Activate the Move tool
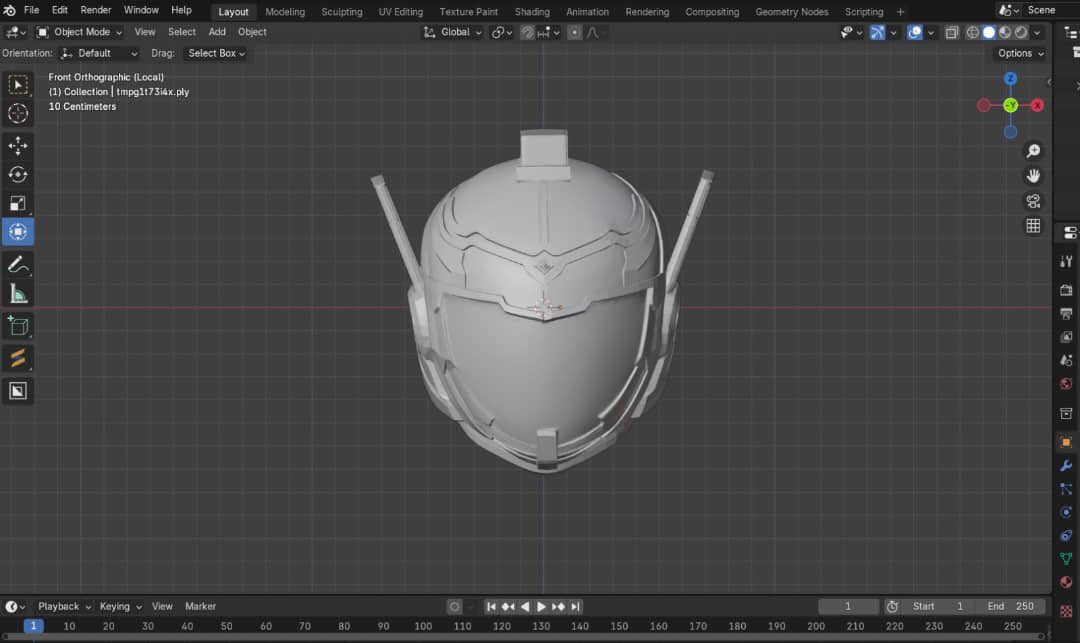The width and height of the screenshot is (1080, 643). (x=18, y=145)
